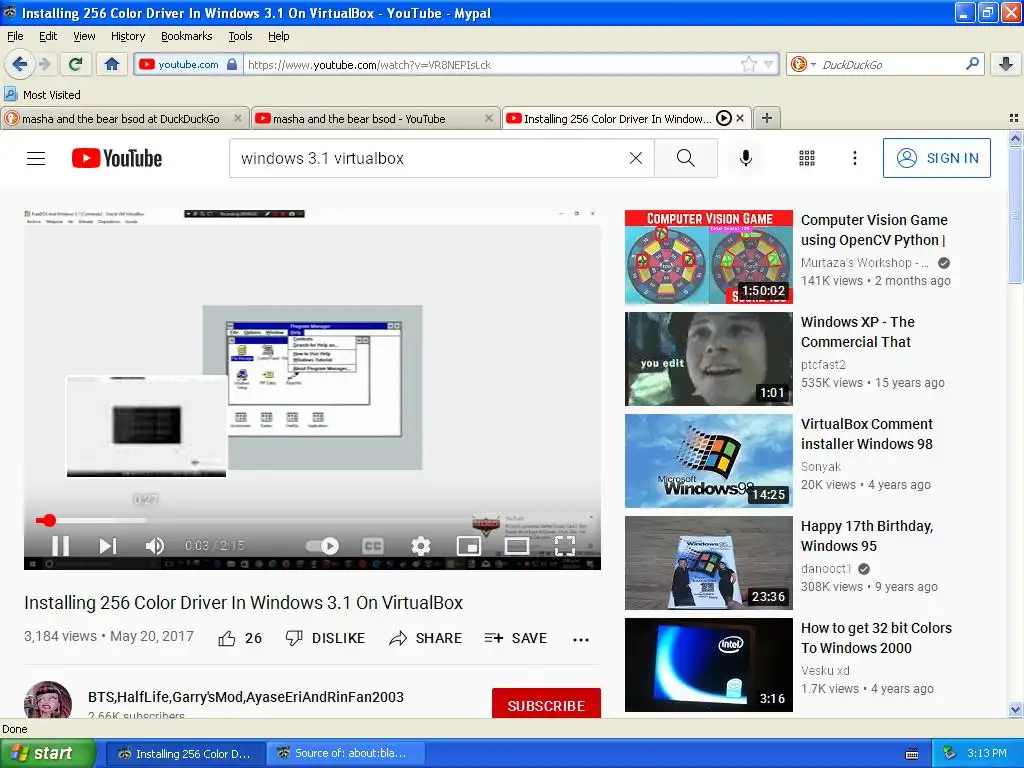Viewport: 1024px width, 768px height.
Task: Open the channel avatar image
Action: point(48,699)
